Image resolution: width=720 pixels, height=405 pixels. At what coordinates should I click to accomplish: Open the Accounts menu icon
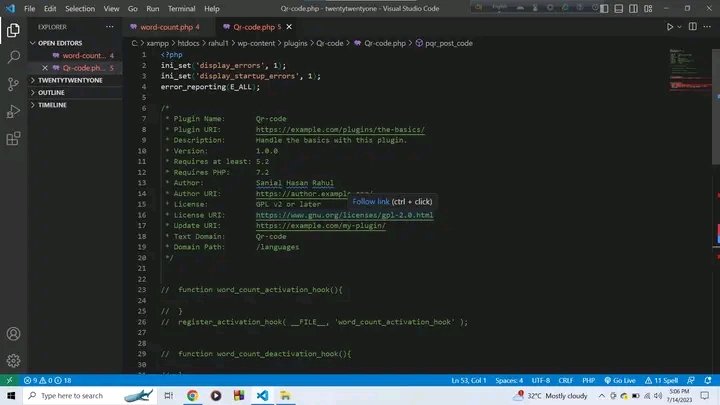tap(13, 334)
